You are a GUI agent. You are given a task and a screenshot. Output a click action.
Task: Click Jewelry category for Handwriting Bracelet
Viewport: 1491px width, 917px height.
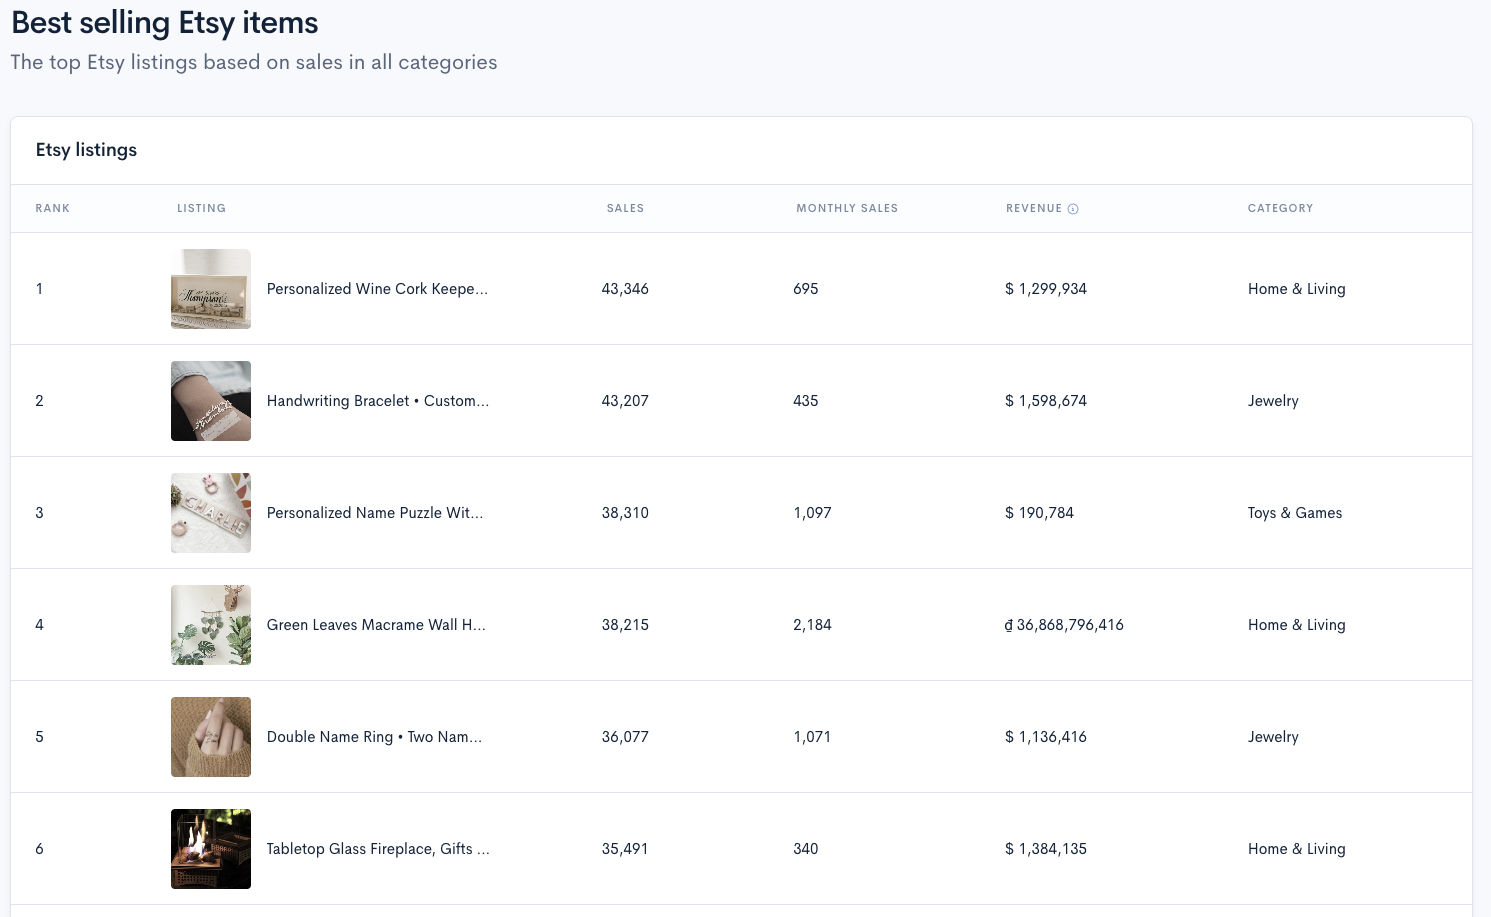1273,401
